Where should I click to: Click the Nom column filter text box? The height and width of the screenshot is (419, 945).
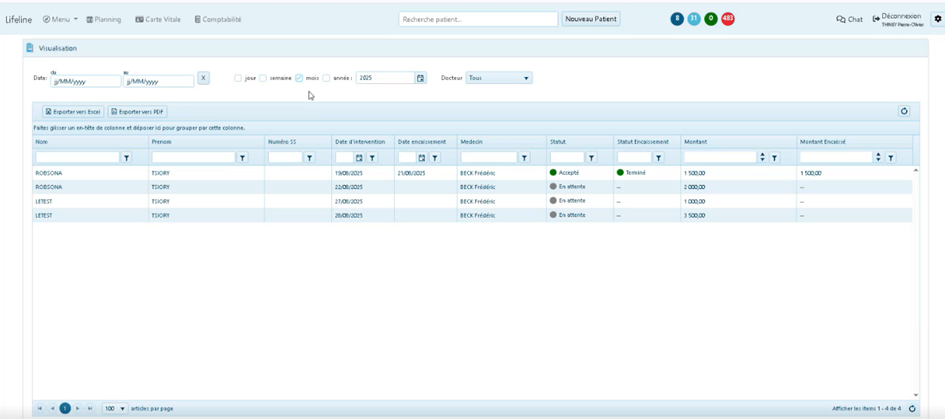point(78,157)
